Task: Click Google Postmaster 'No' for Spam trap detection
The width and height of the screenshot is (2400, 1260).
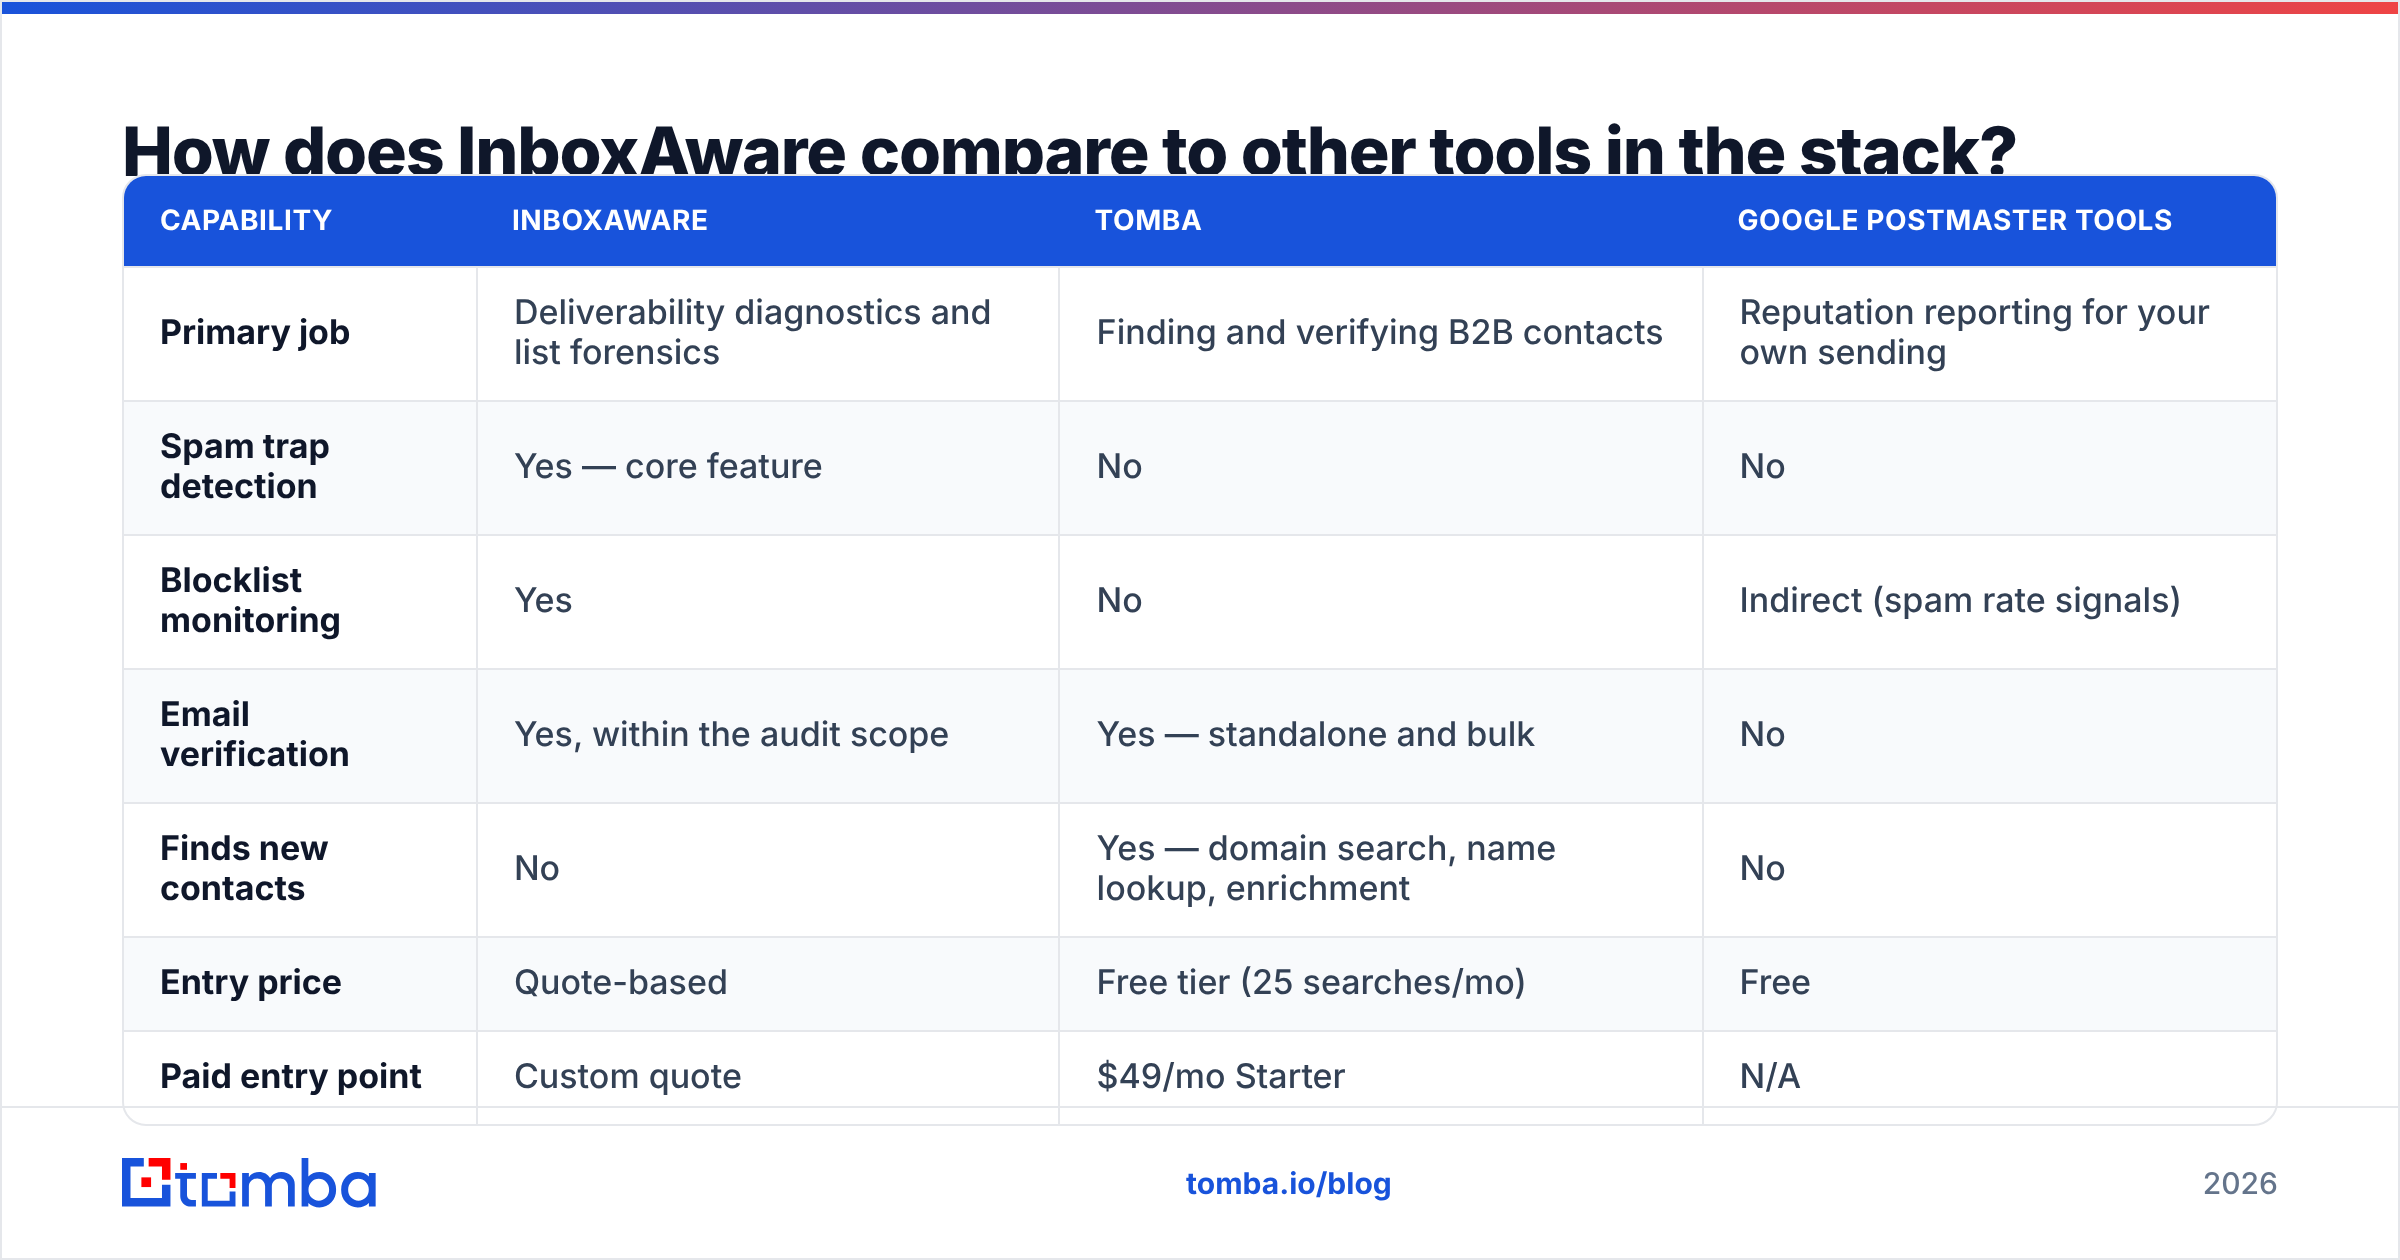Action: [x=1762, y=466]
